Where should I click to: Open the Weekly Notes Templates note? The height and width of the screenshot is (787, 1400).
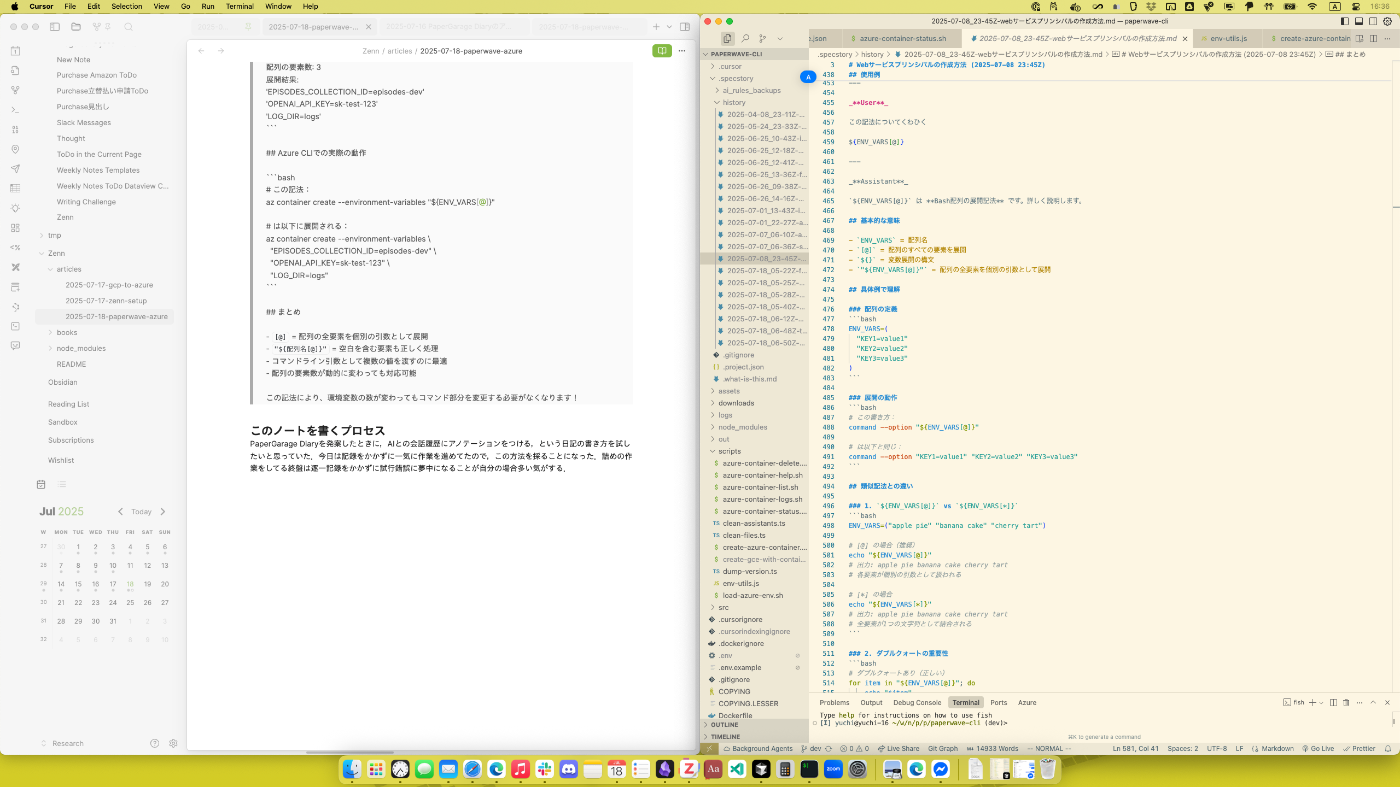pos(98,170)
